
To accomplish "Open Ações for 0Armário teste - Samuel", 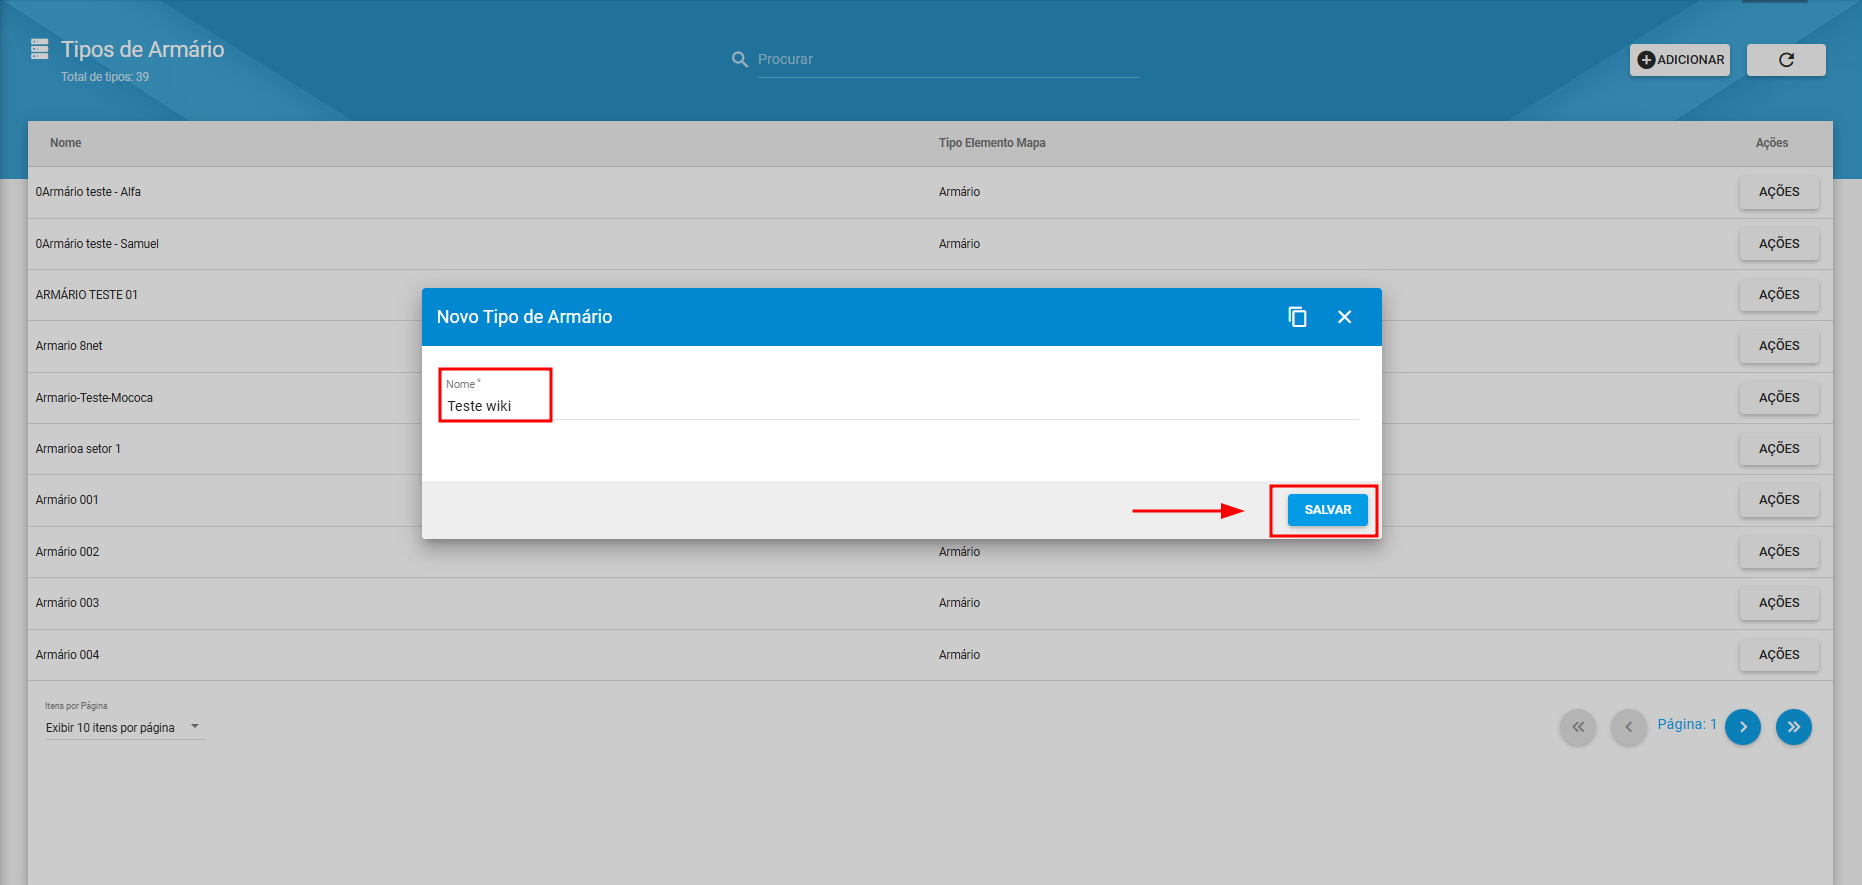I will pos(1779,244).
